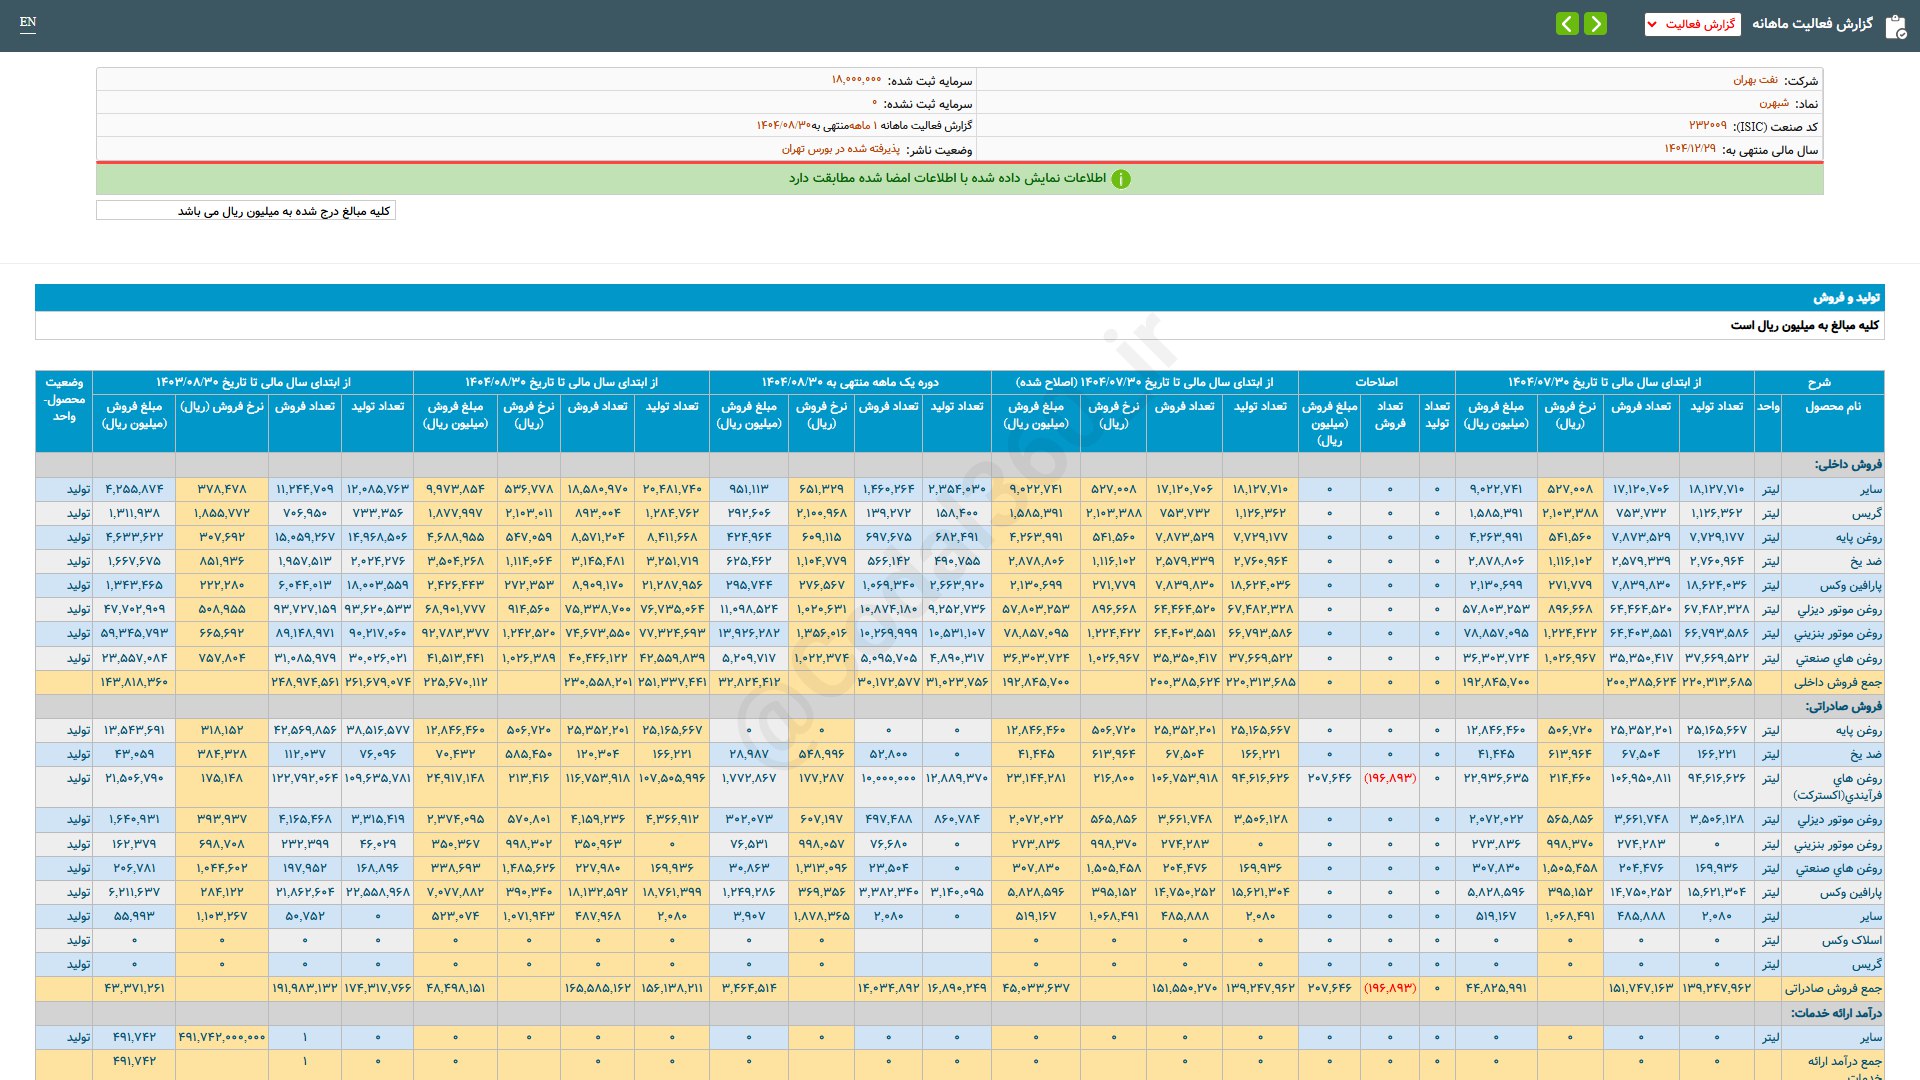Click the جمع فروش داخلی total row label
The image size is (1920, 1080).
1837,682
